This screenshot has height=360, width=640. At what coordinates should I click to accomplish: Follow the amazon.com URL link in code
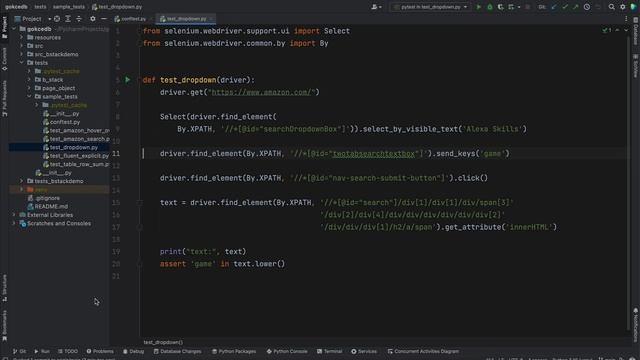tap(261, 92)
